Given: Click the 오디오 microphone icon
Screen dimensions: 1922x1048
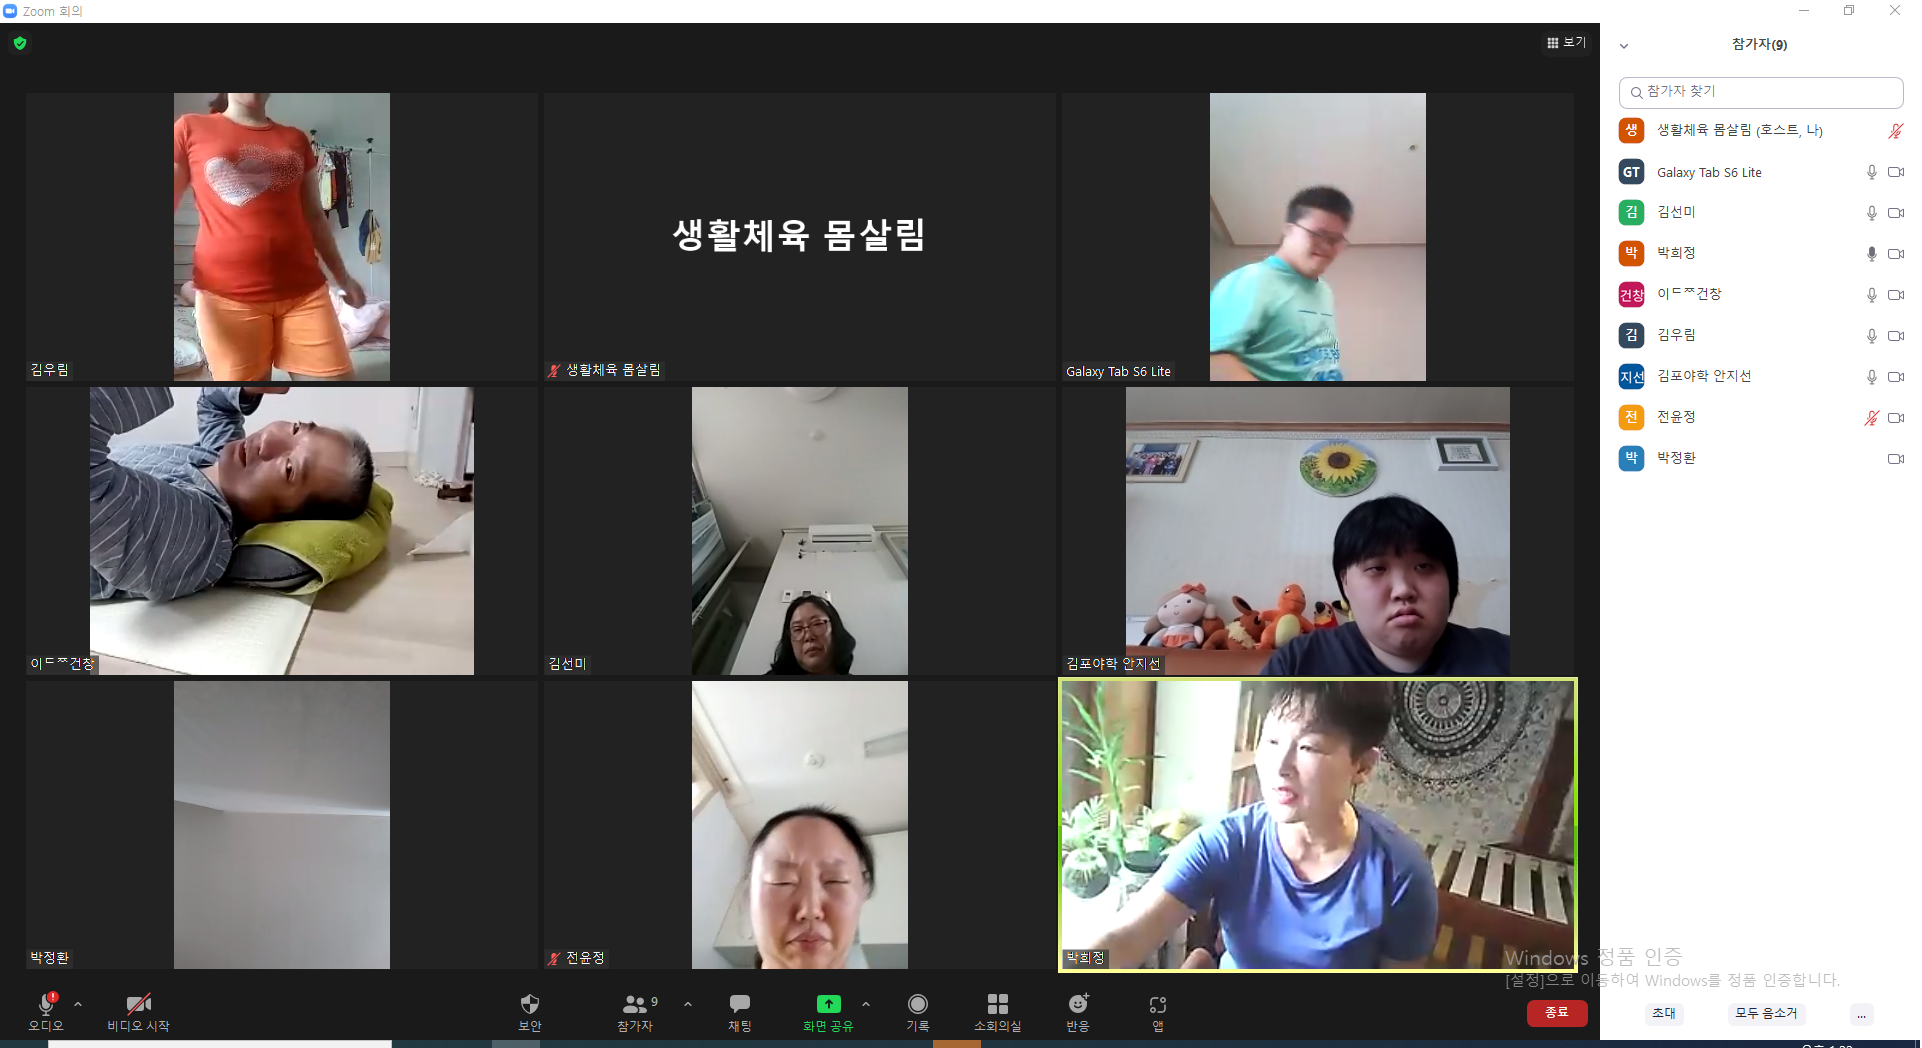Looking at the screenshot, I should tap(46, 1004).
